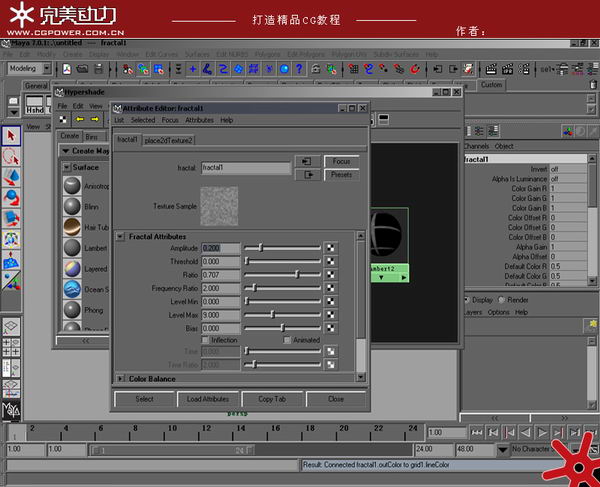Switch to the place2dTexture2 tab
The image size is (600, 487).
point(168,140)
